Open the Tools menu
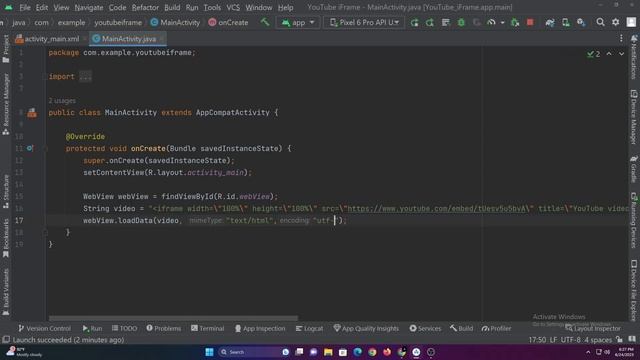 click(212, 7)
